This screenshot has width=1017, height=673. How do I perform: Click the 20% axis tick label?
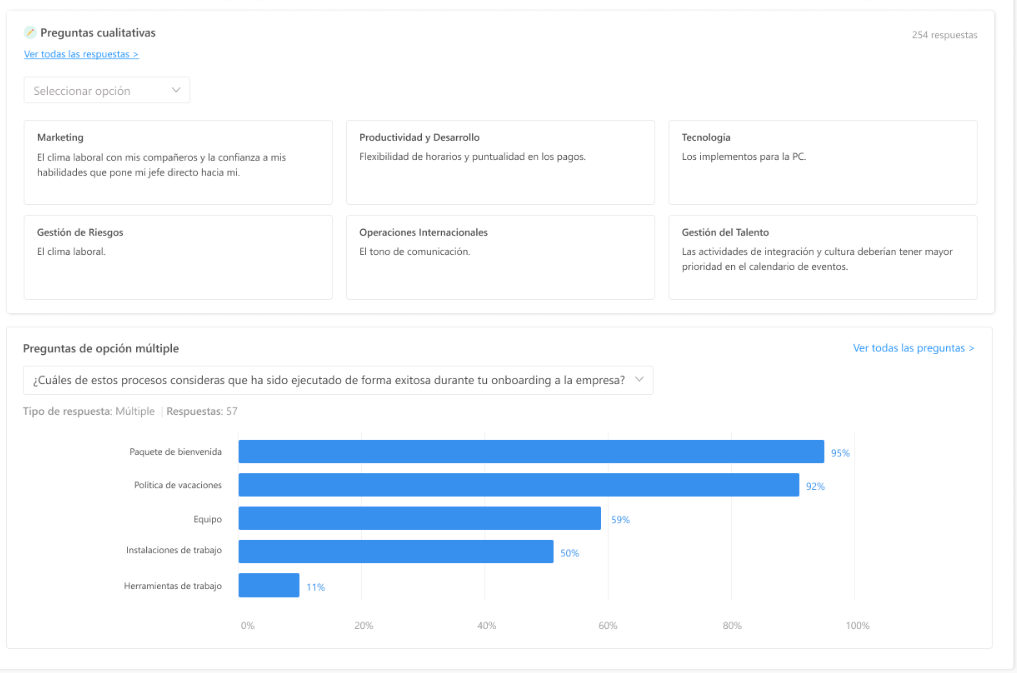pyautogui.click(x=363, y=626)
